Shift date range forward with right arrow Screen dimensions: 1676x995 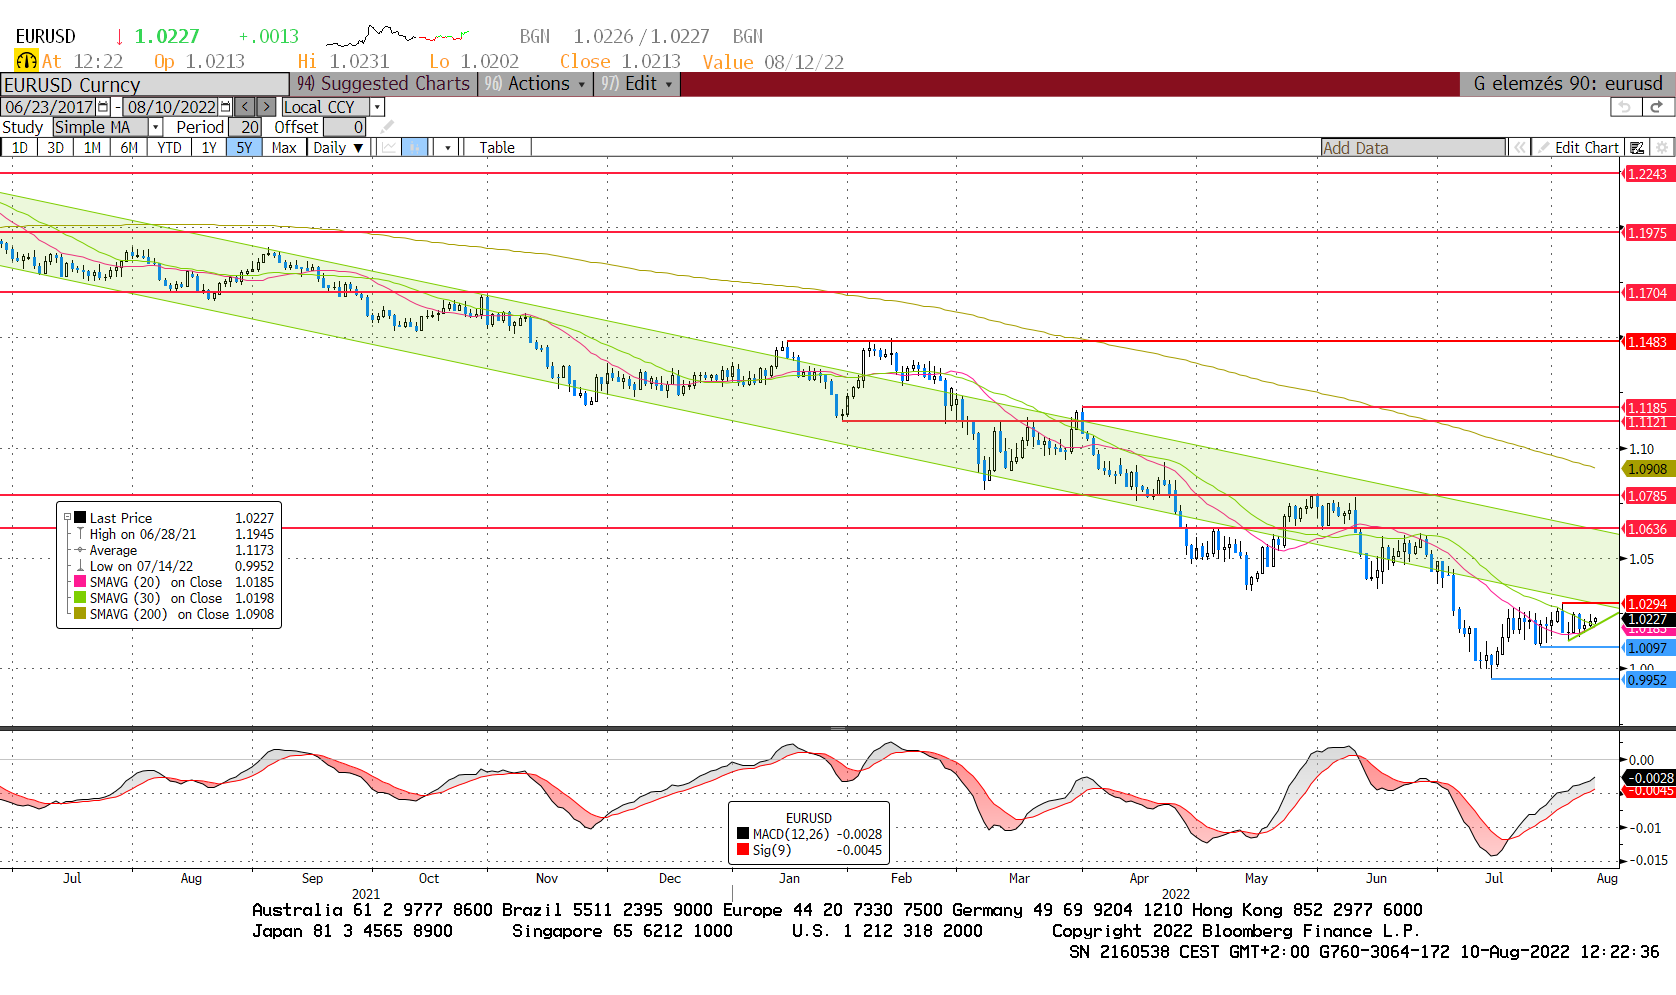(266, 107)
